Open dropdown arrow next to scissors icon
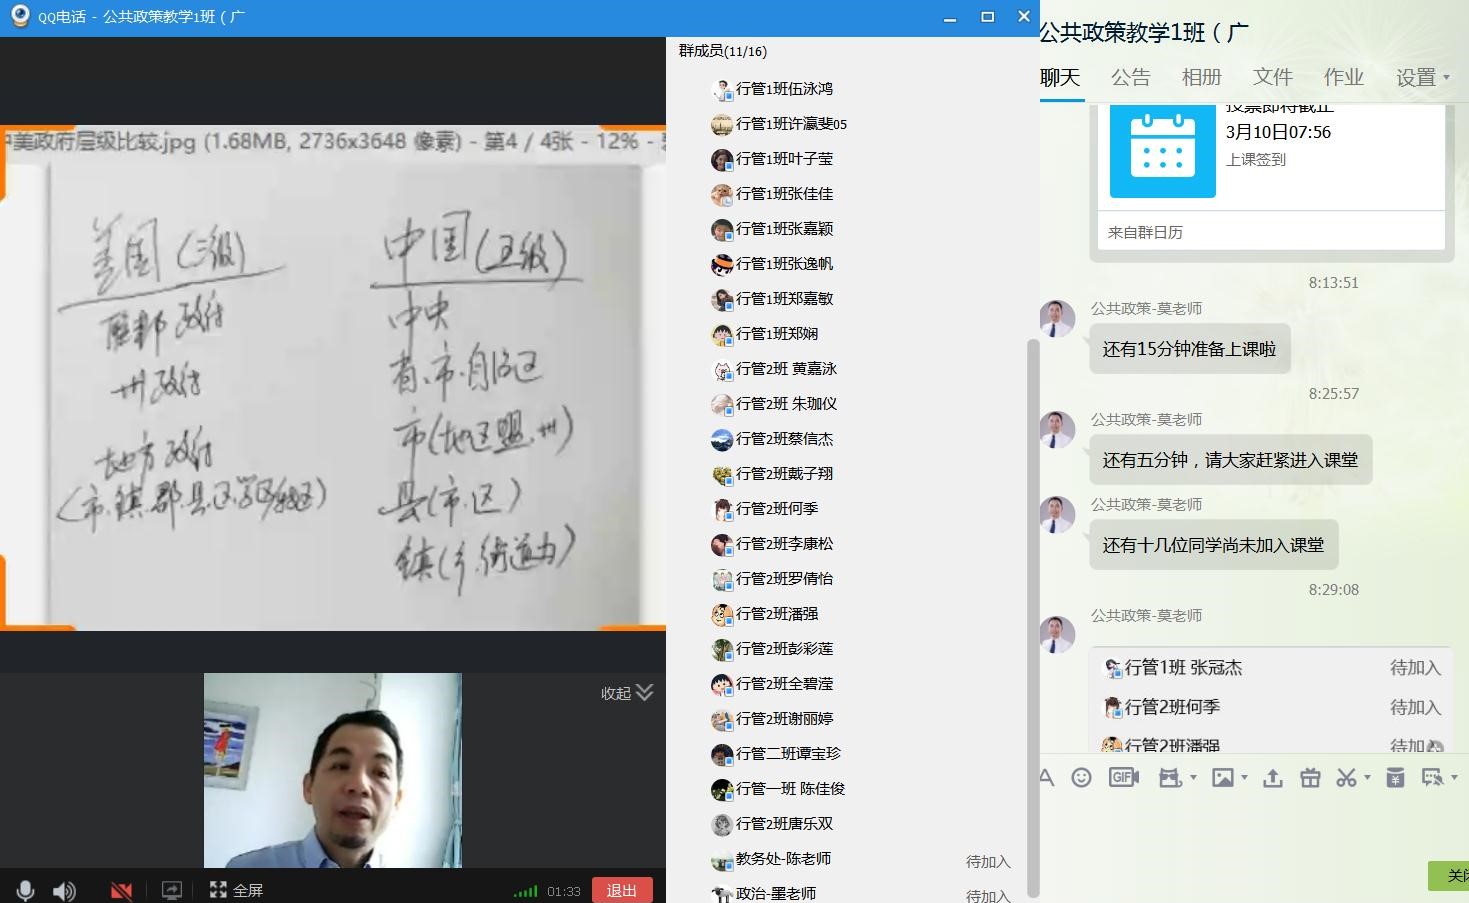Screen dimensions: 1469x903 tap(1367, 777)
